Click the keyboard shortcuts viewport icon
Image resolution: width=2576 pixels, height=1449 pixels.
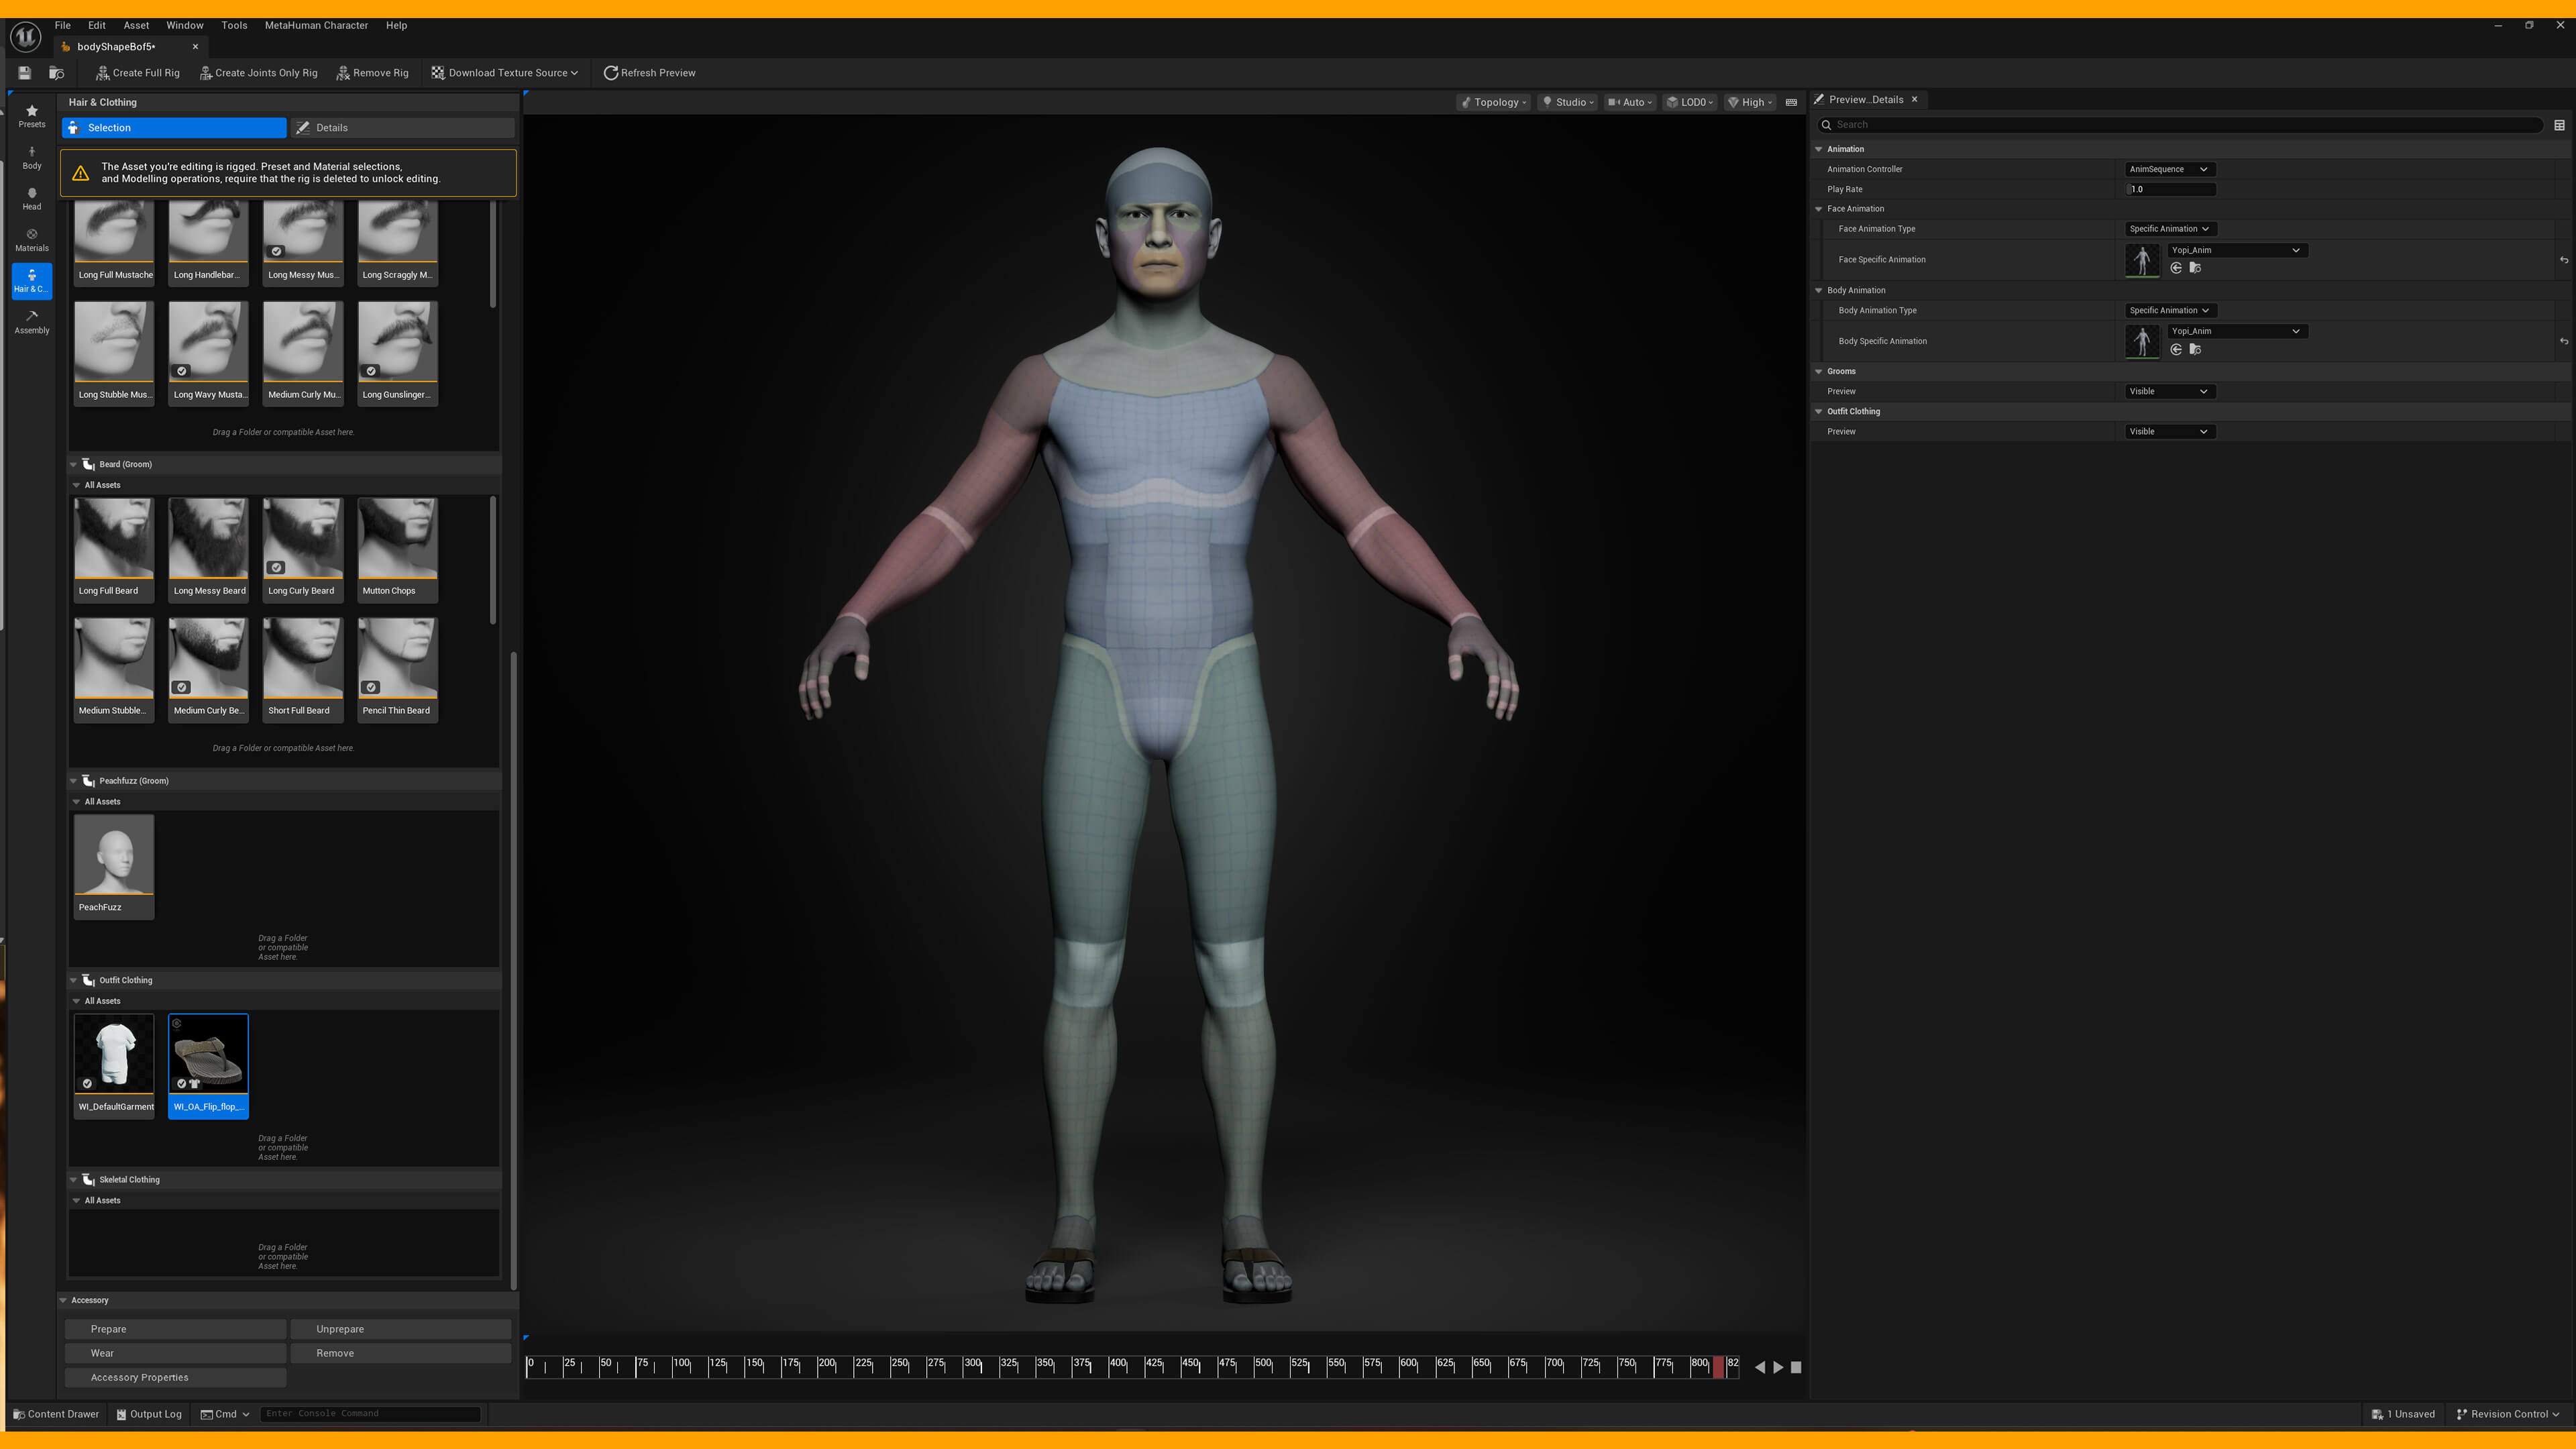(x=1791, y=102)
